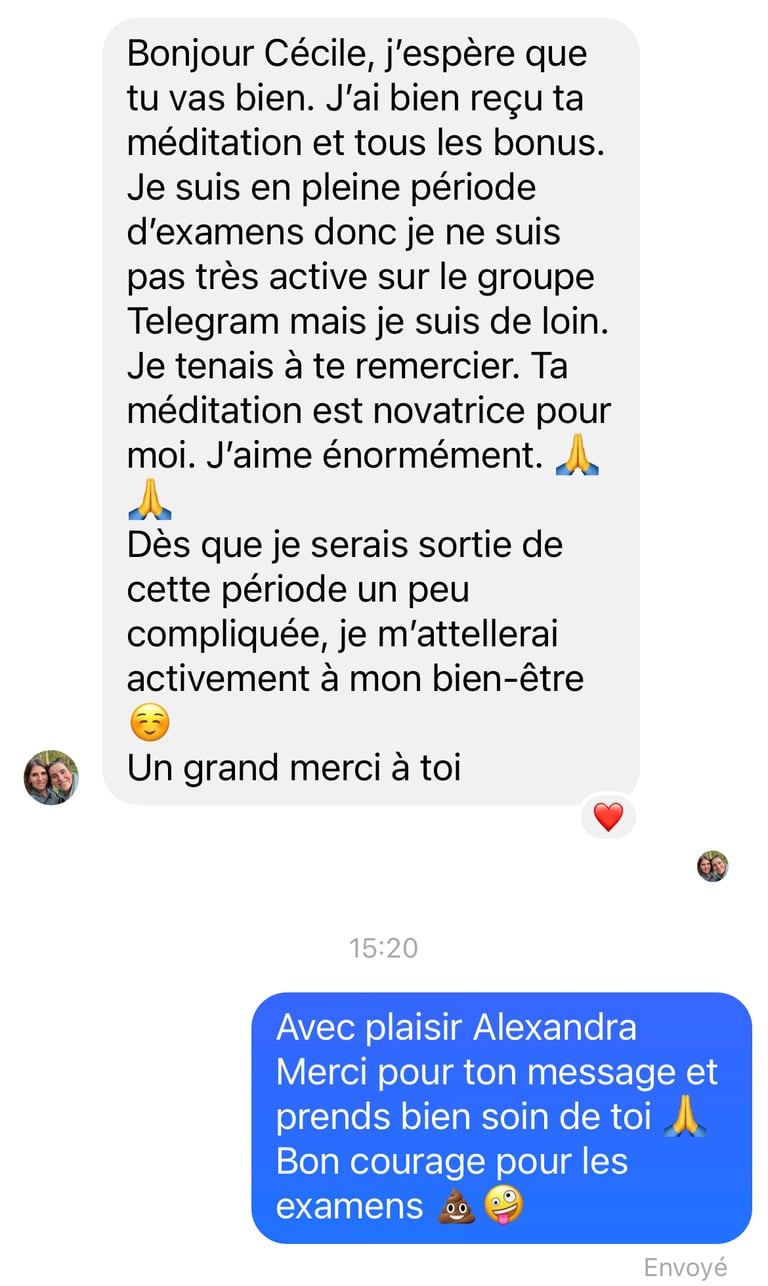Click the zany tongue-out face emoji
Image resolution: width=768 pixels, height=1286 pixels.
coord(502,1206)
